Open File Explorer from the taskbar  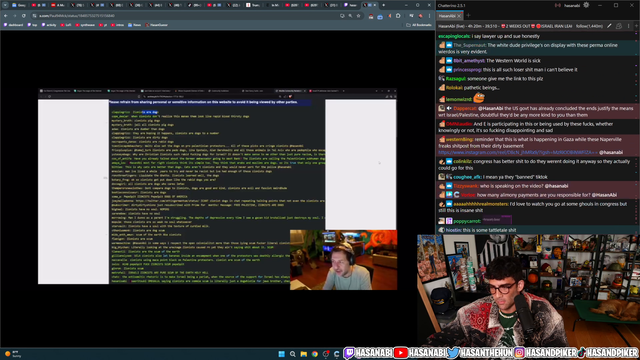click(x=304, y=354)
